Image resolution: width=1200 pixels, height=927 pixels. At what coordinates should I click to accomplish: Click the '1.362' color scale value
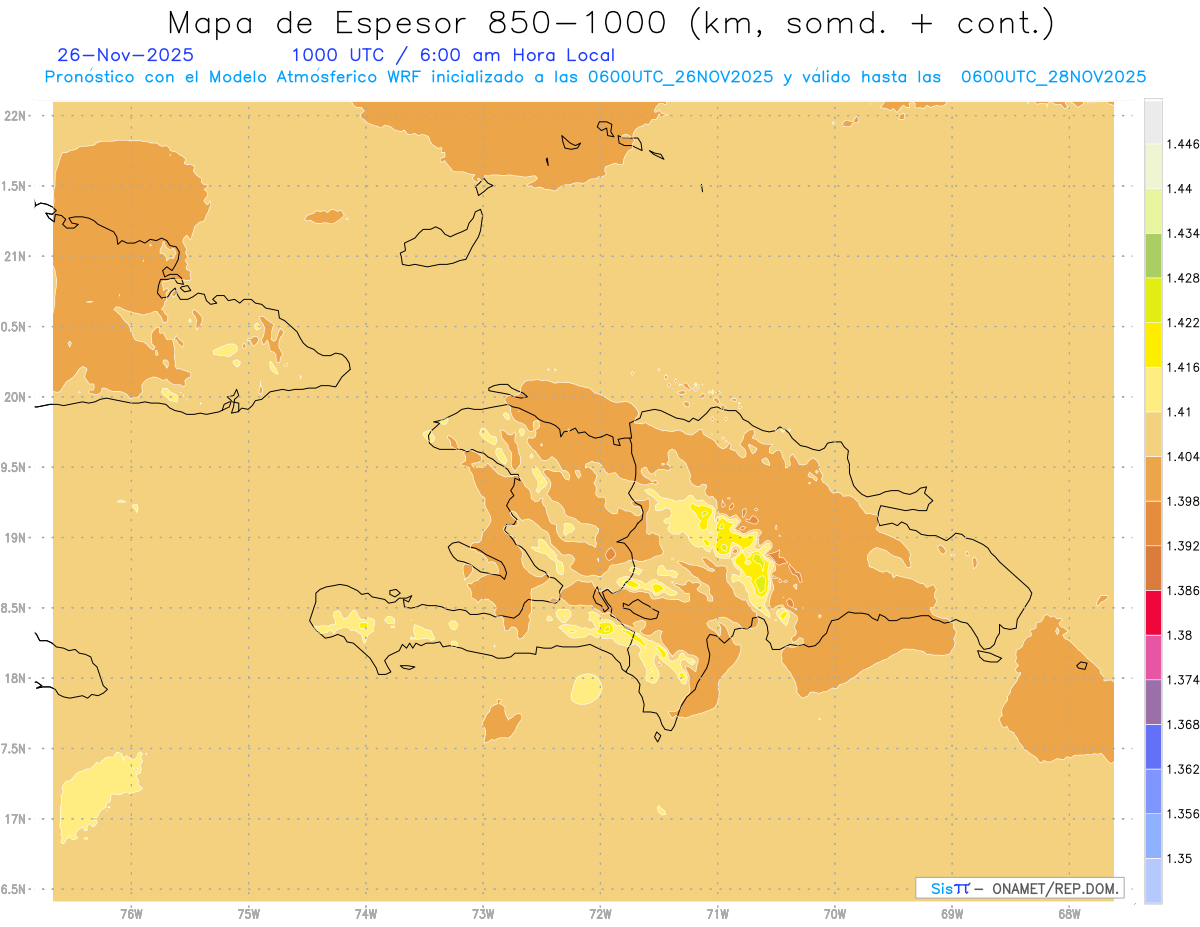point(1184,769)
